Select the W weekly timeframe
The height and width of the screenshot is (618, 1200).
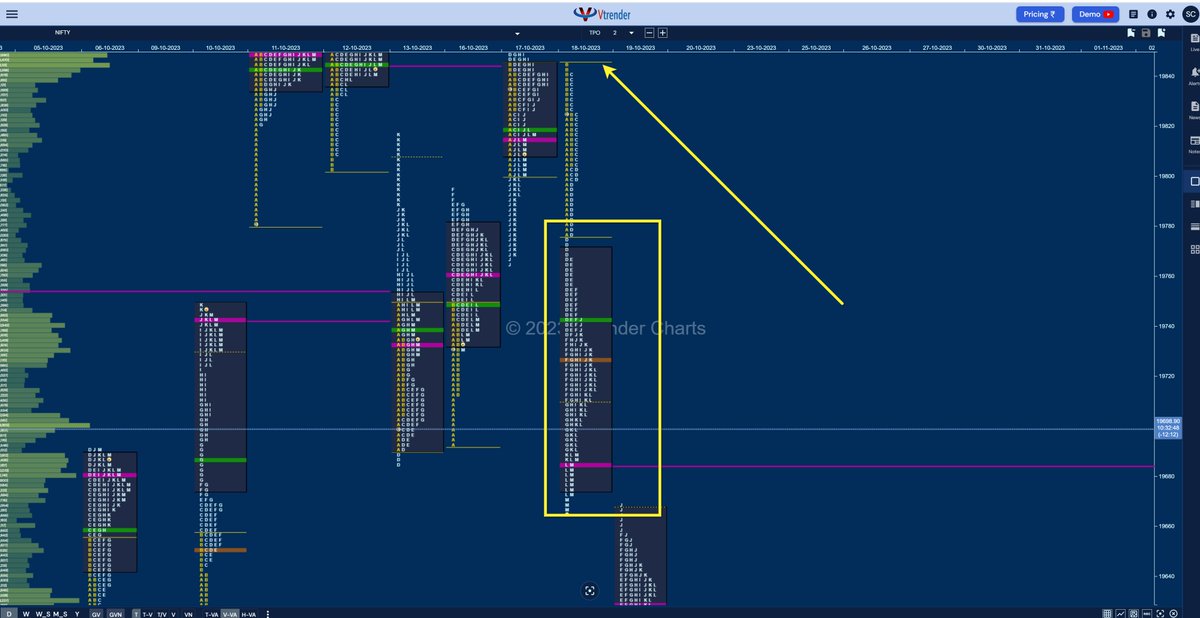tap(26, 613)
